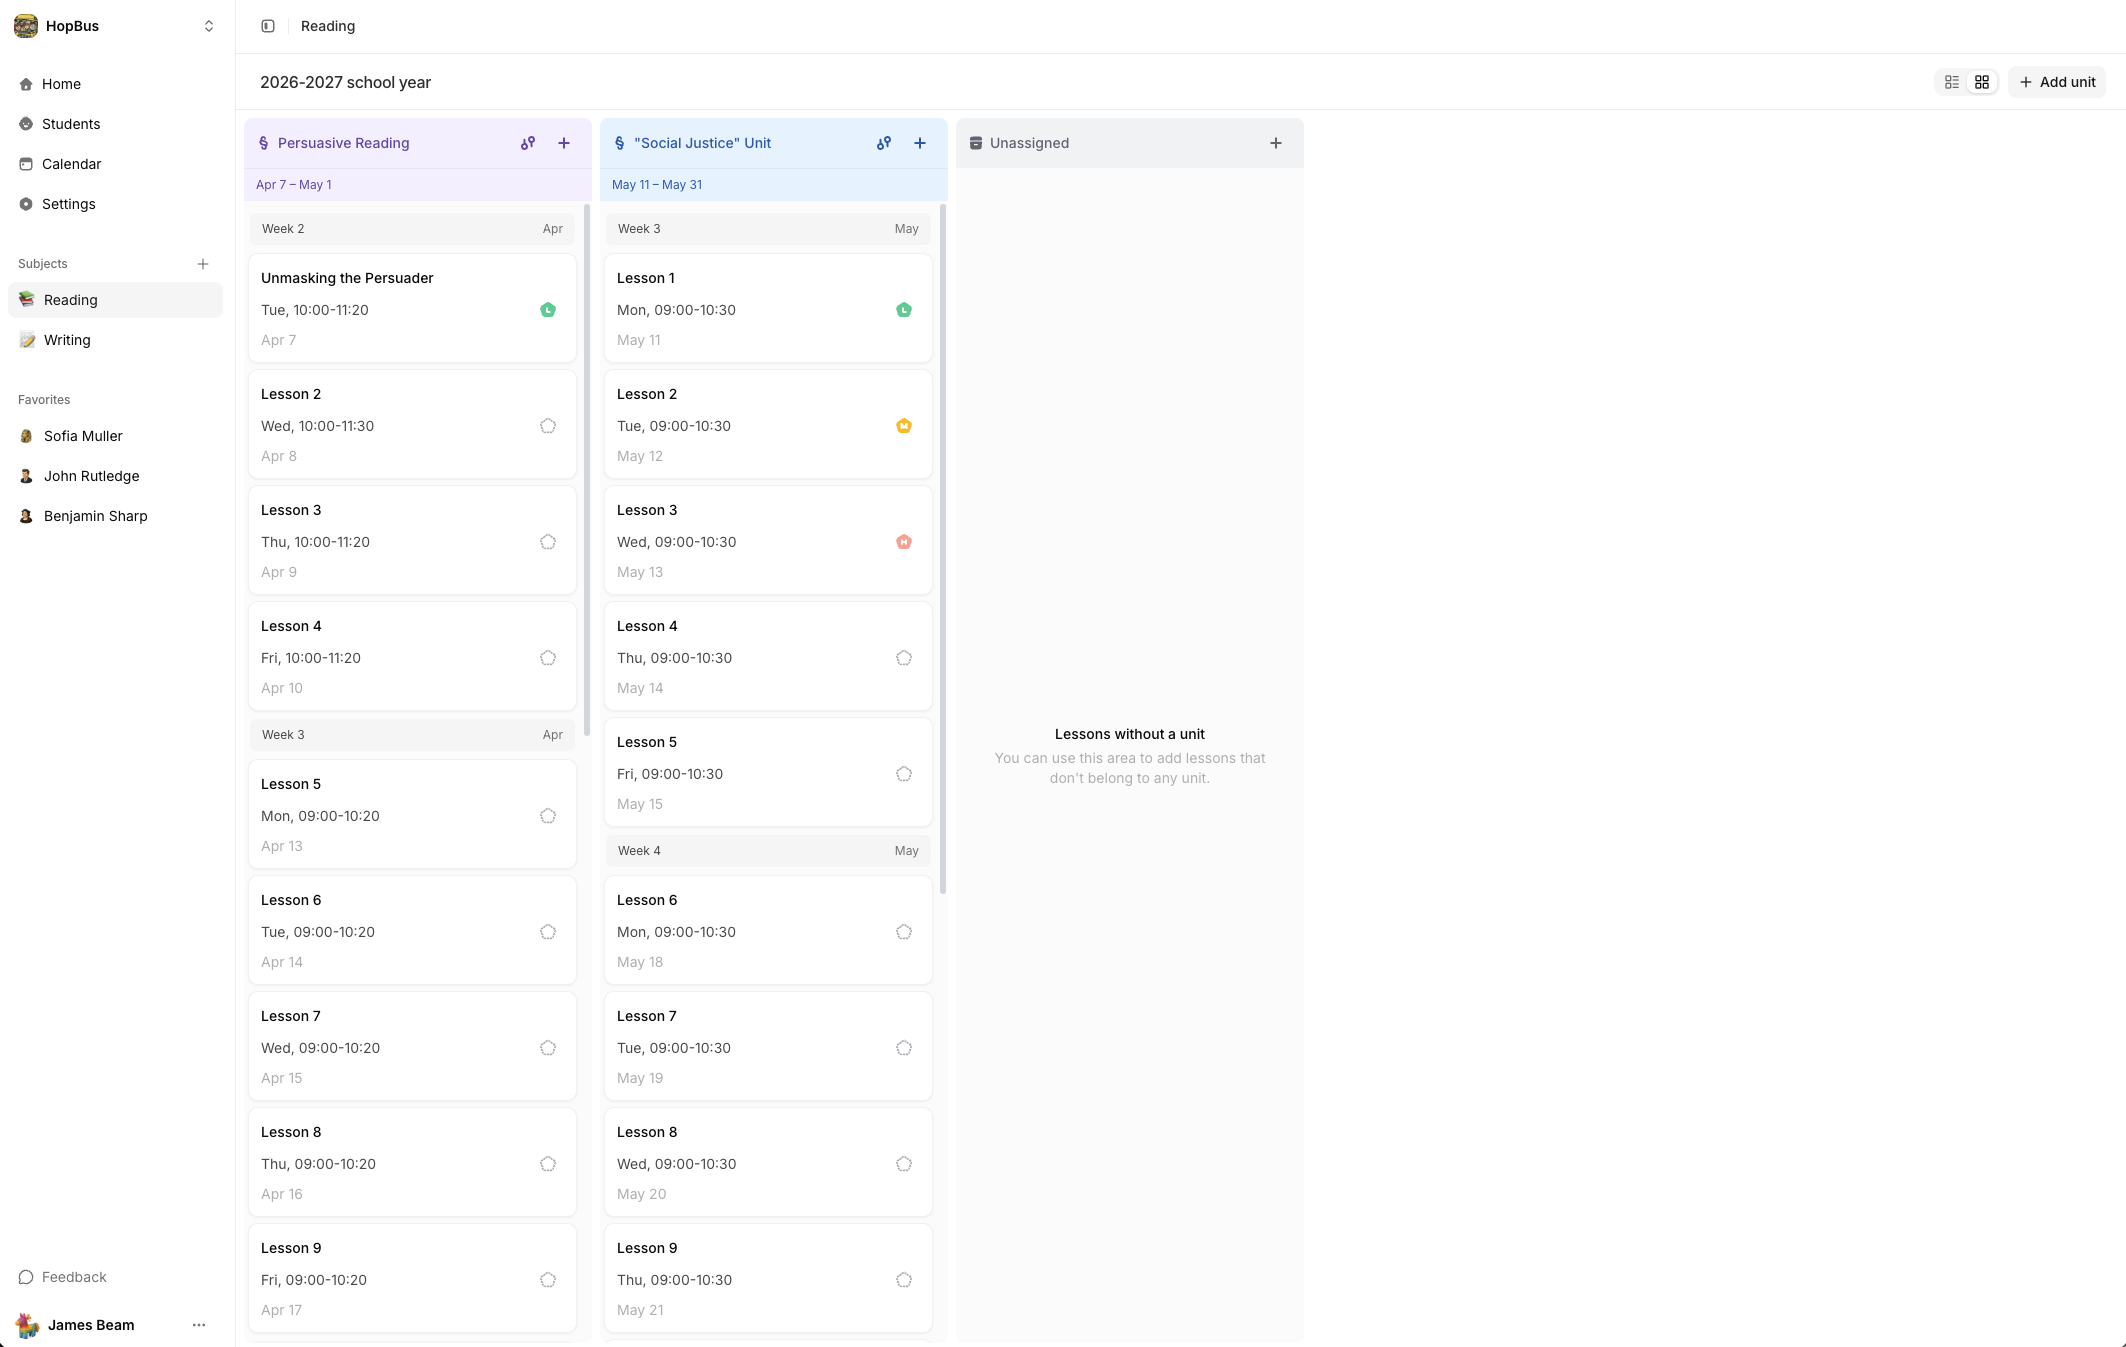The width and height of the screenshot is (2126, 1347).
Task: Open James Beam account options menu
Action: 199,1325
